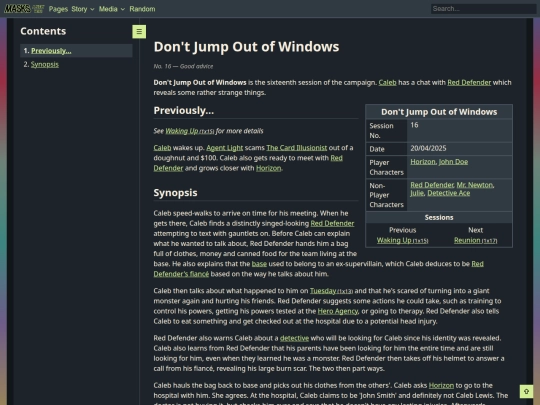Go to previous session Waking Up in infobox
The height and width of the screenshot is (405, 540).
[x=402, y=240]
